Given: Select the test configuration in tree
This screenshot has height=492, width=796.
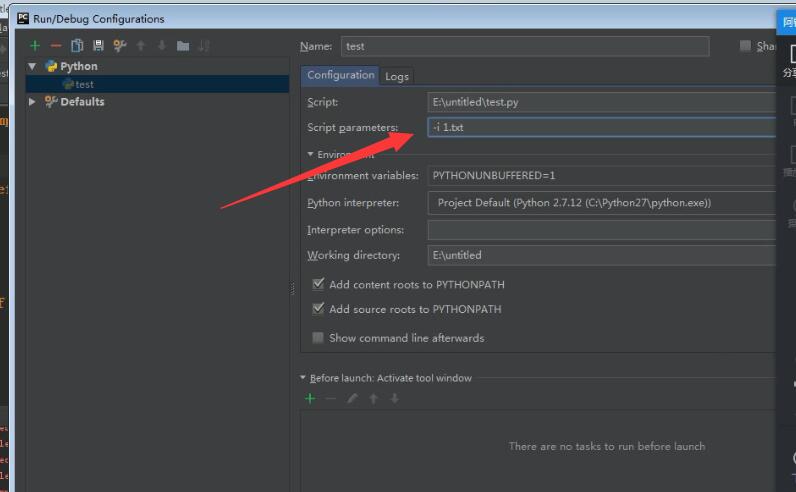Looking at the screenshot, I should 157,84.
